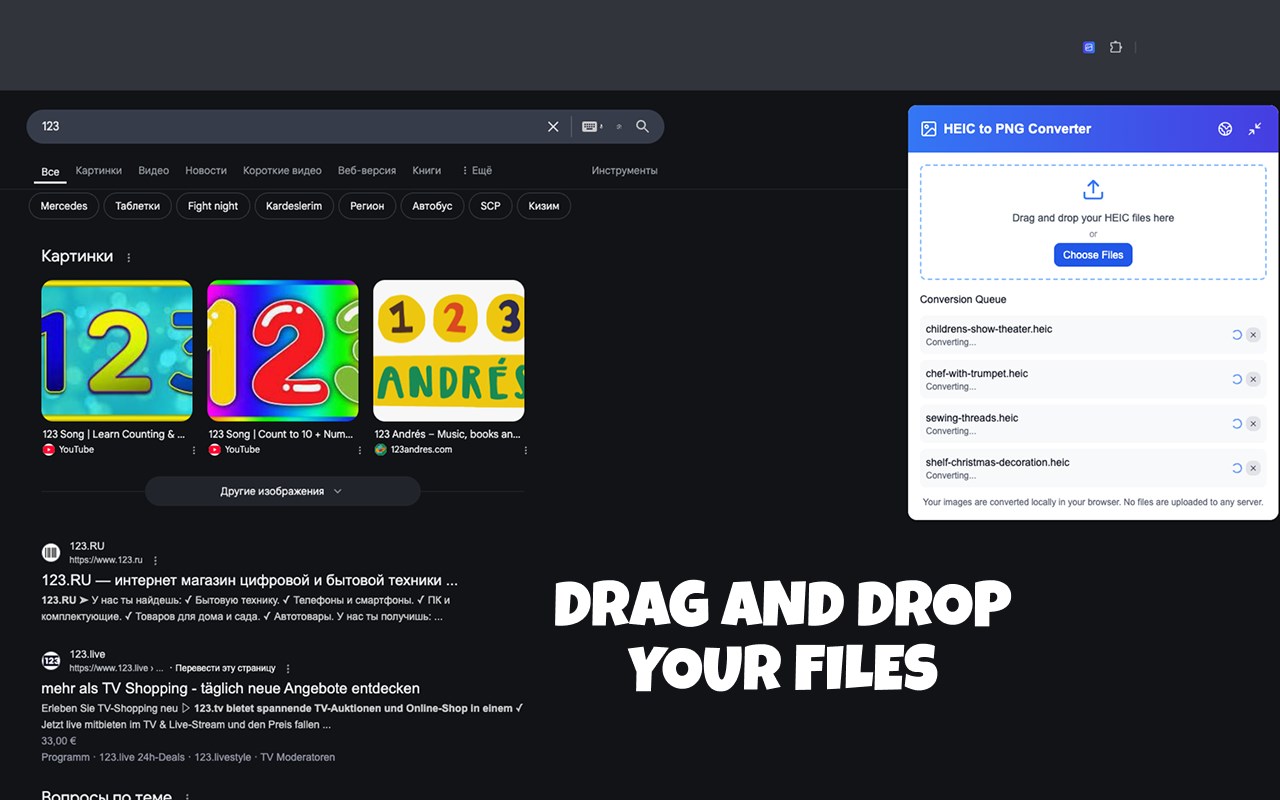Switch to the Книги search tab
1280x800 pixels.
point(427,171)
